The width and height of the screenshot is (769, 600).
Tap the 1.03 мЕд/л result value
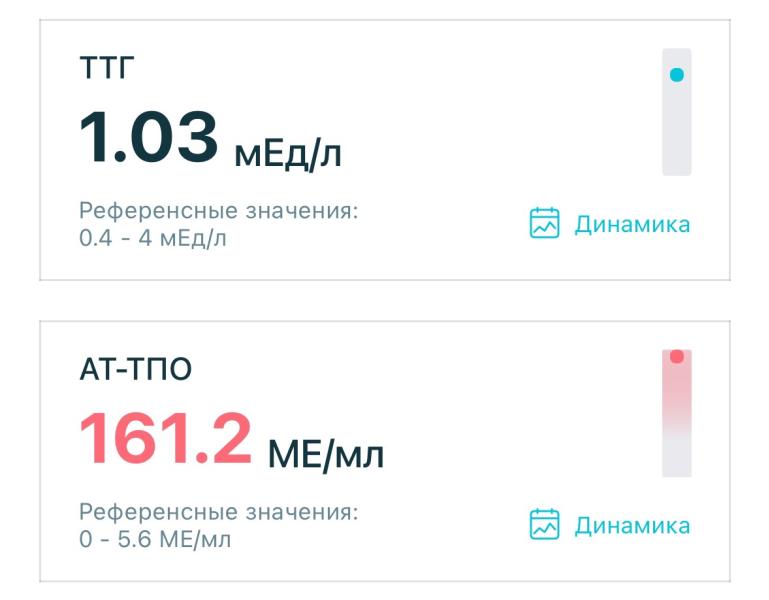coord(210,139)
